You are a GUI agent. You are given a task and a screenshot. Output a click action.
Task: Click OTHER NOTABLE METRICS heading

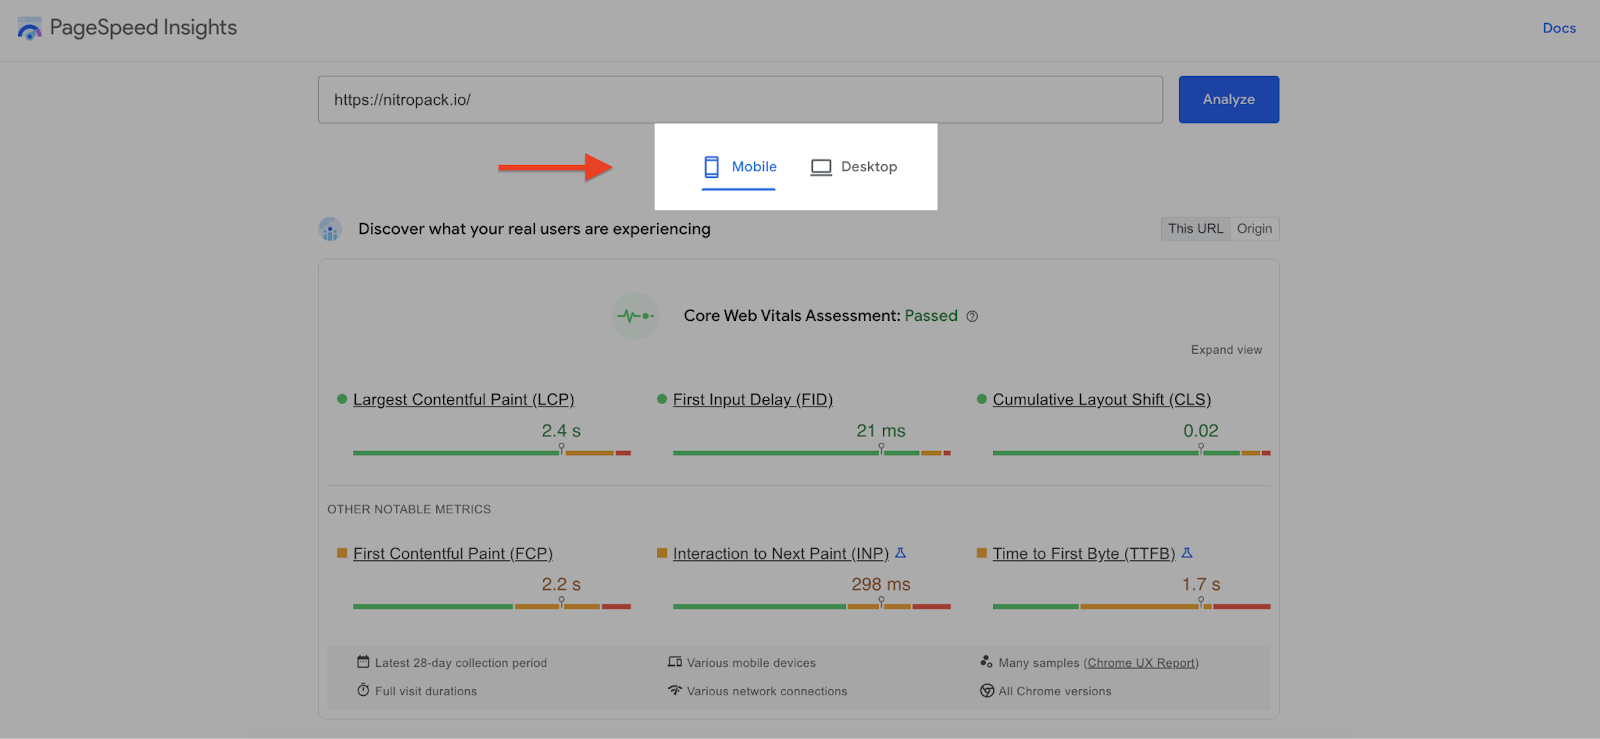(409, 509)
